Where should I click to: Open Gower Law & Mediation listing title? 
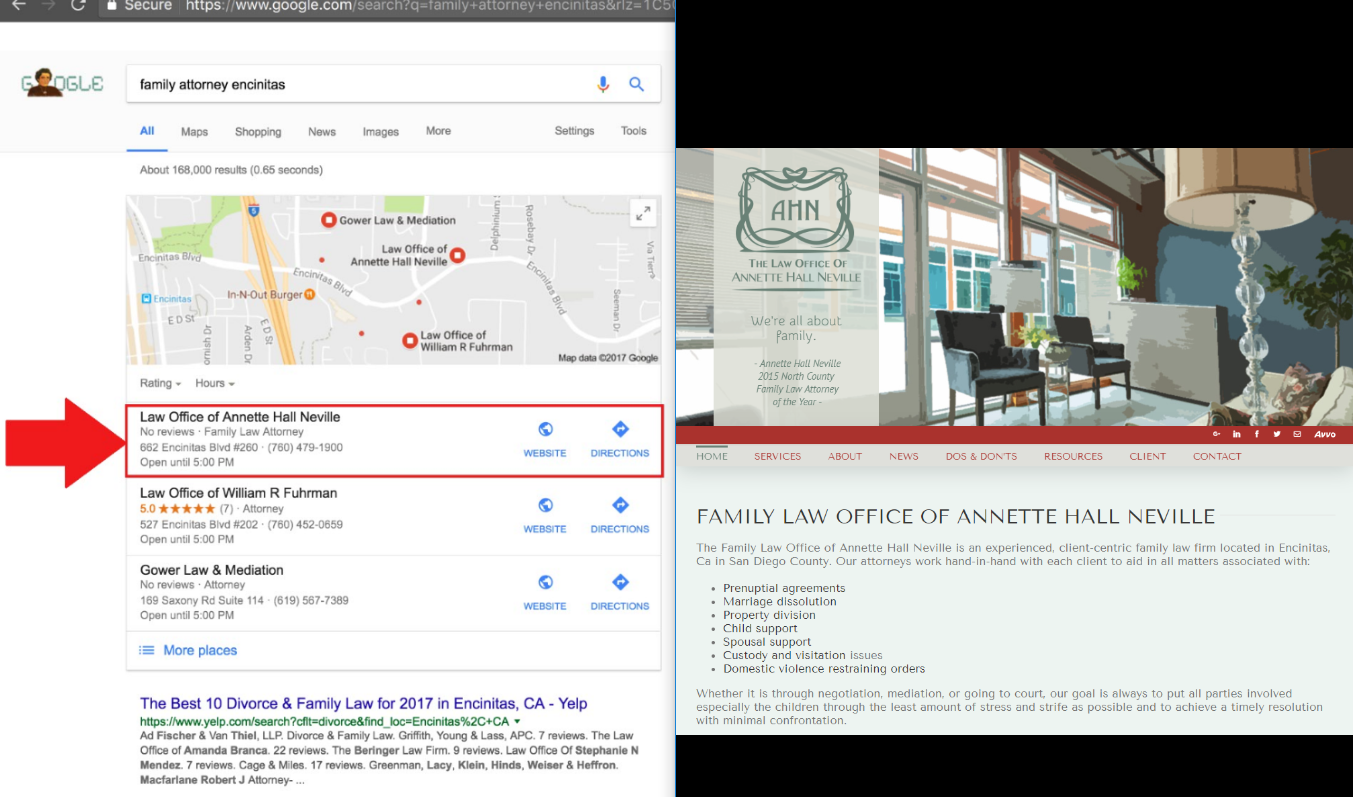212,570
